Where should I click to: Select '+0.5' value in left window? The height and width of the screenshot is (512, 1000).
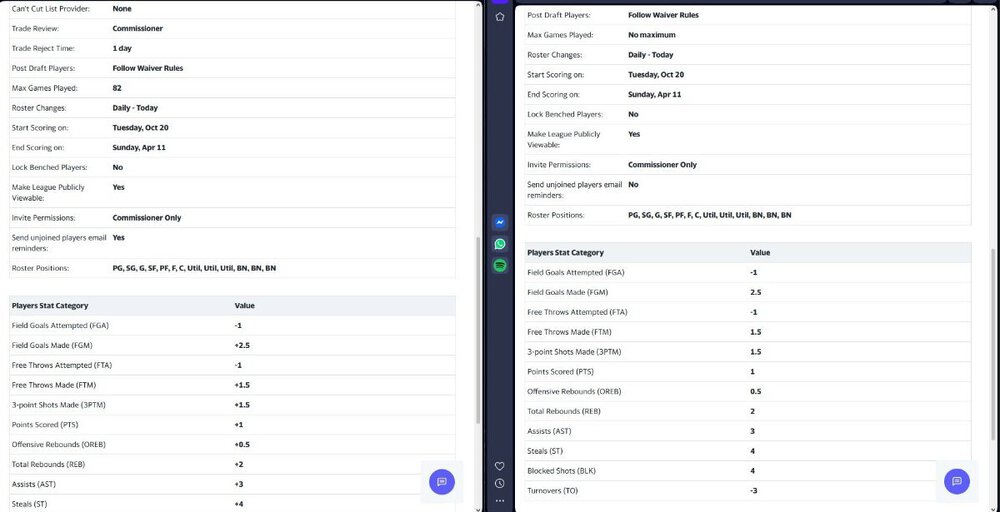click(242, 444)
